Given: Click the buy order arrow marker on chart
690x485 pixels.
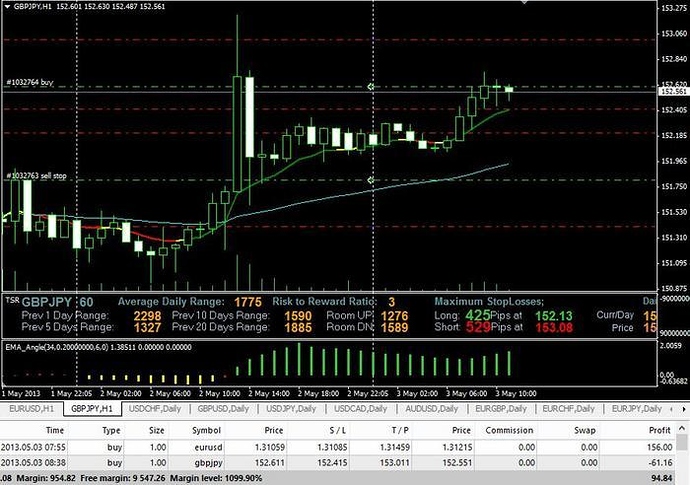Looking at the screenshot, I should point(371,87).
